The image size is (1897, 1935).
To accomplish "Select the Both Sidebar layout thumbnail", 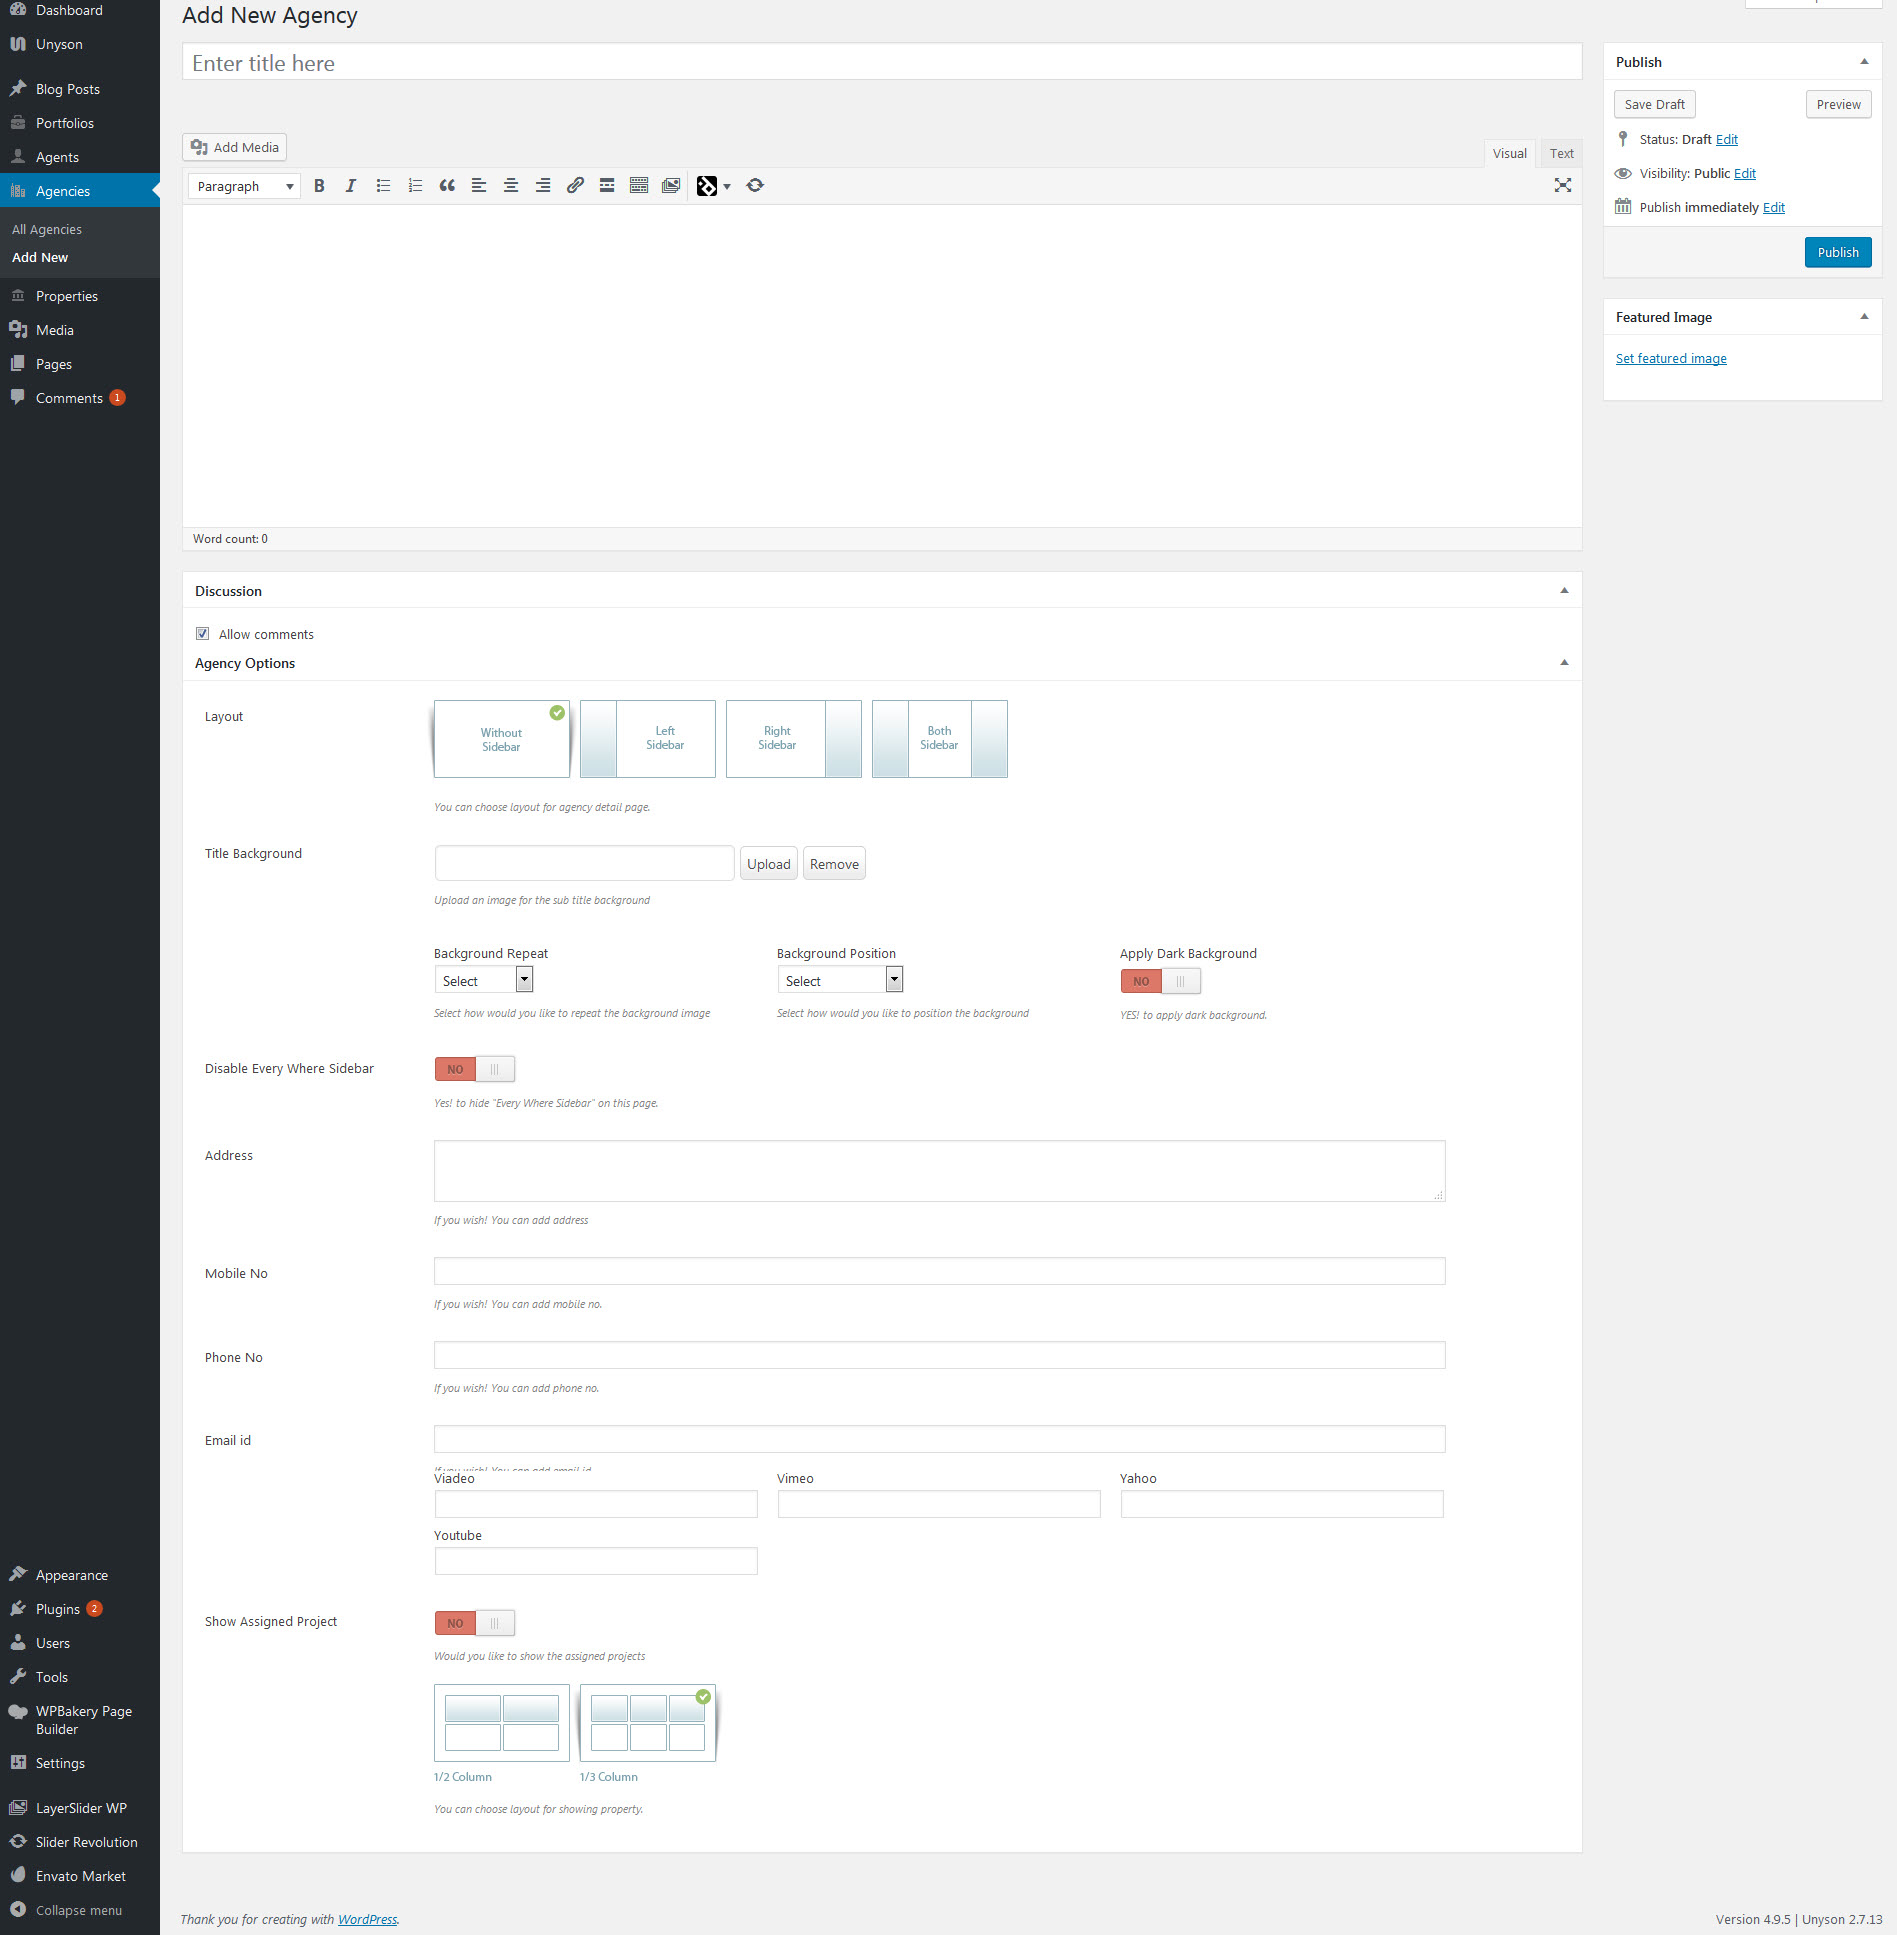I will point(939,739).
